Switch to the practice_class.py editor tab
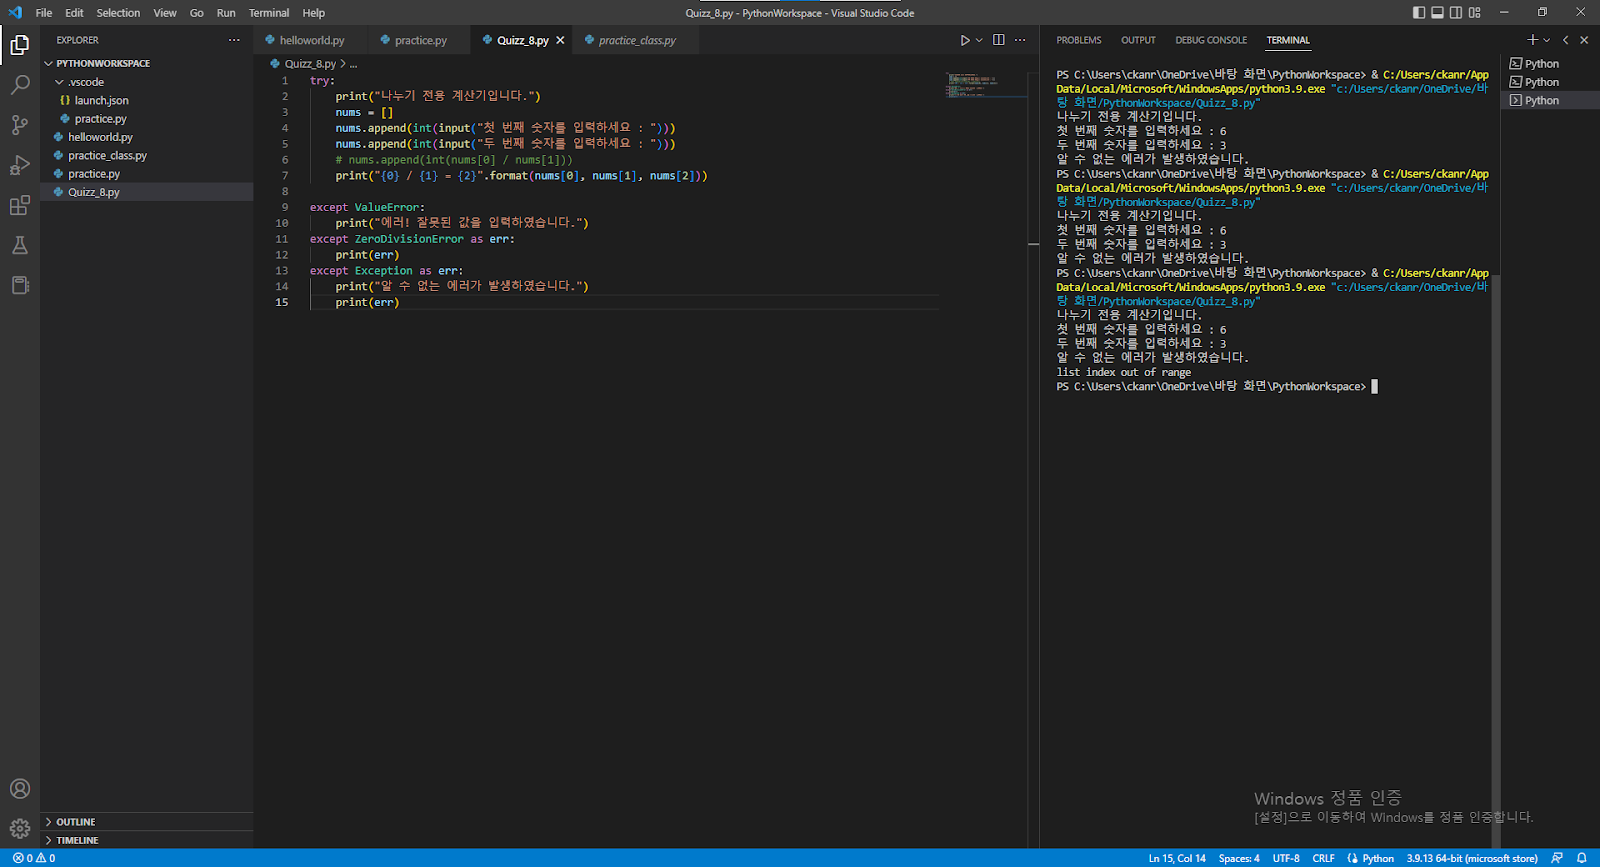Image resolution: width=1600 pixels, height=867 pixels. 636,40
